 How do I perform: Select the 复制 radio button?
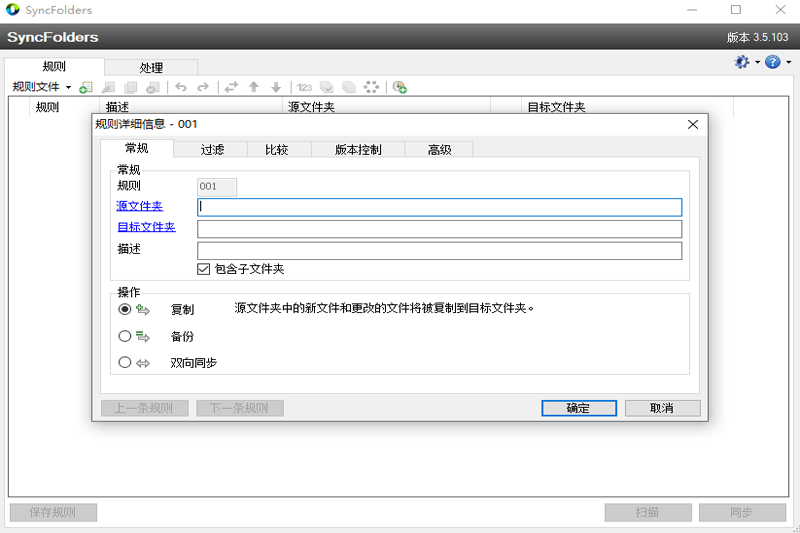click(124, 309)
